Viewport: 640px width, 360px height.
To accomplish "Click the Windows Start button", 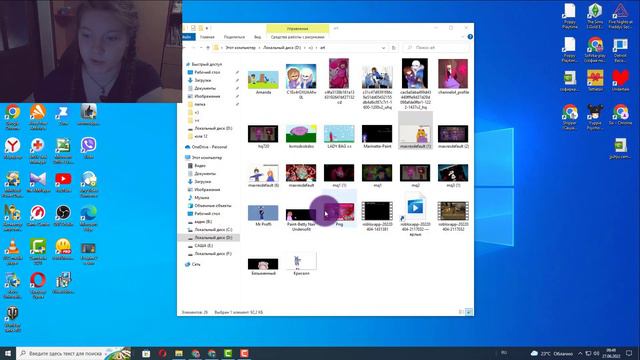I will 8,353.
